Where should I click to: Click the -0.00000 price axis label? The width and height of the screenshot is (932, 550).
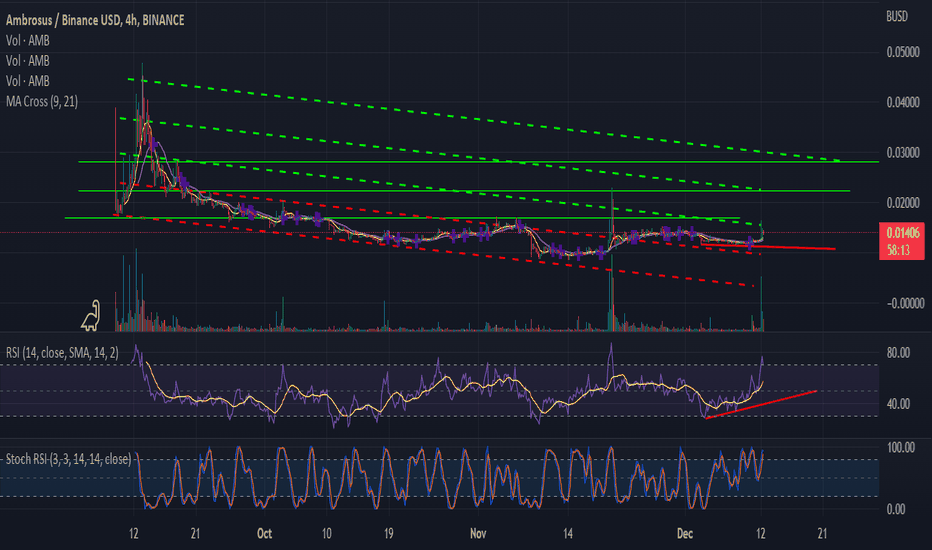[905, 304]
